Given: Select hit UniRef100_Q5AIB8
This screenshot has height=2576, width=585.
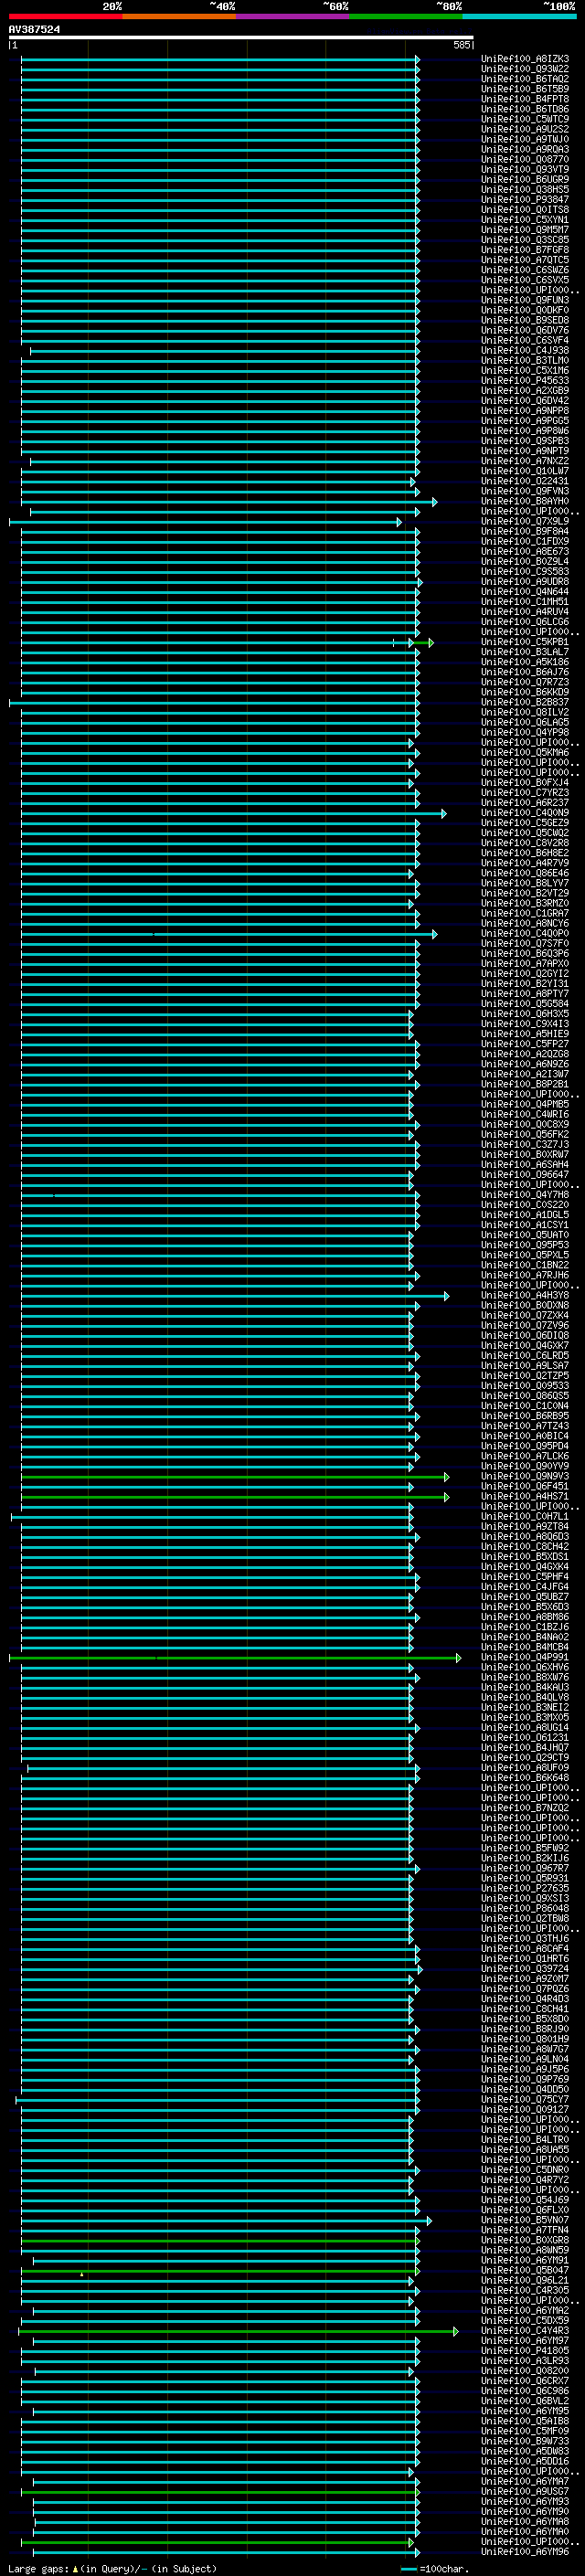Looking at the screenshot, I should click(525, 2421).
